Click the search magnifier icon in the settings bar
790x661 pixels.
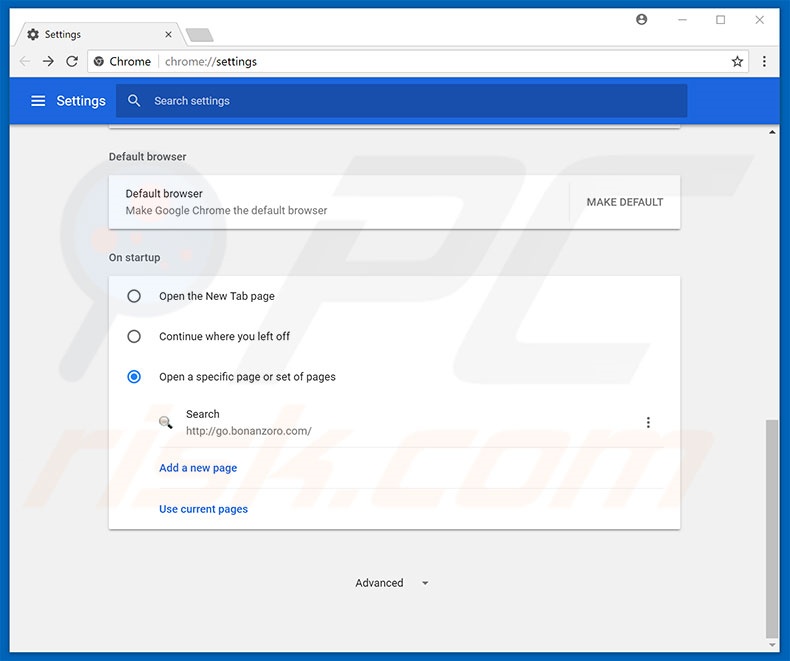134,101
